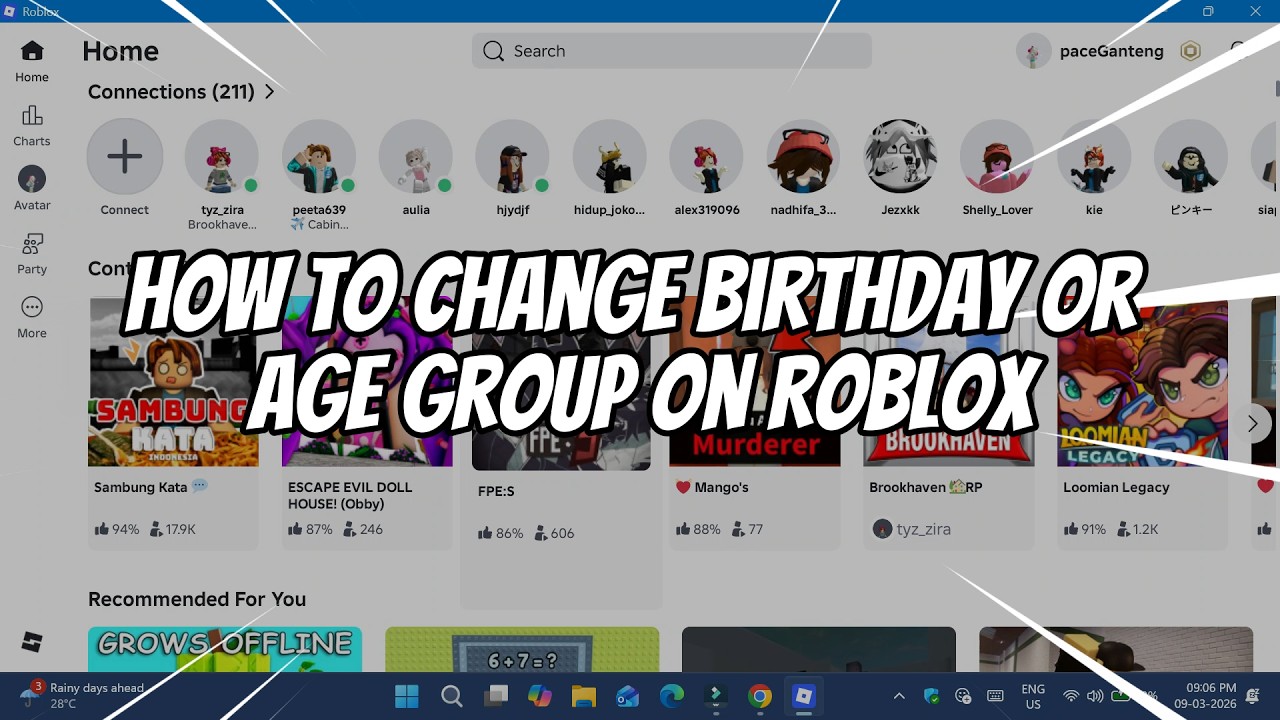Open the Windows Start menu
1280x720 pixels.
pyautogui.click(x=407, y=696)
